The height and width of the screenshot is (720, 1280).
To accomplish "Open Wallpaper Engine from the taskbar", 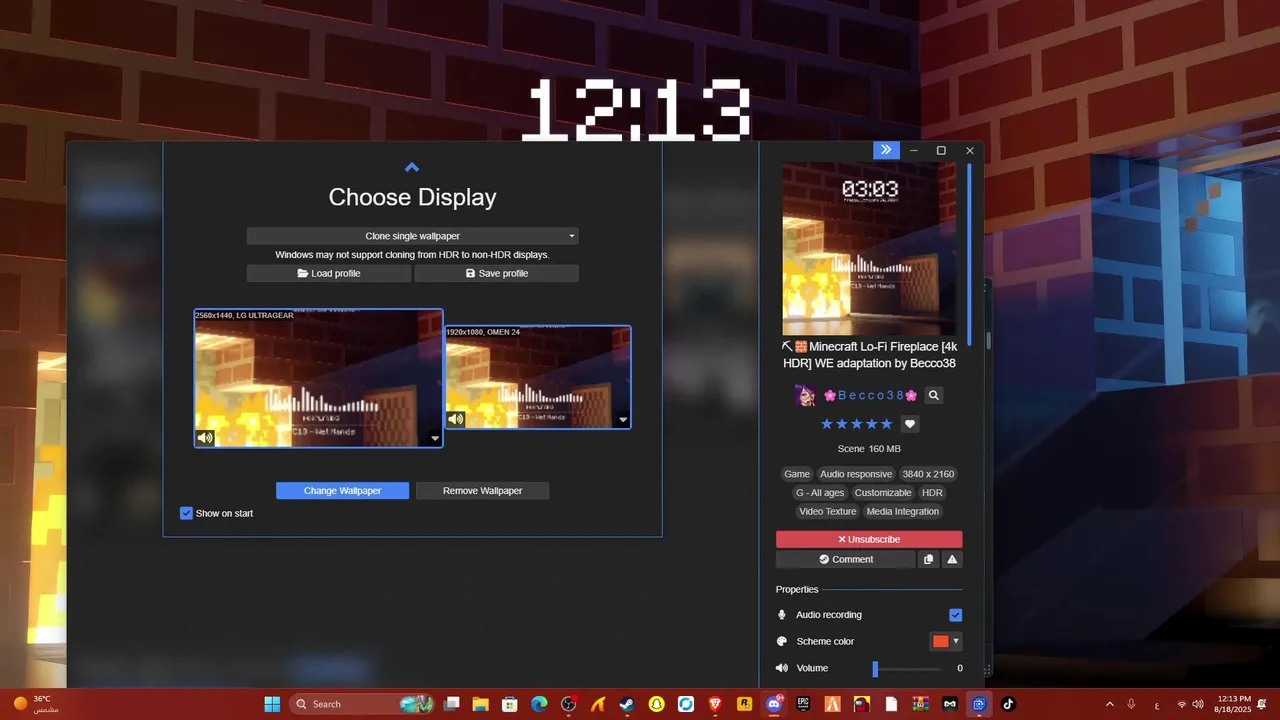I will tap(979, 704).
